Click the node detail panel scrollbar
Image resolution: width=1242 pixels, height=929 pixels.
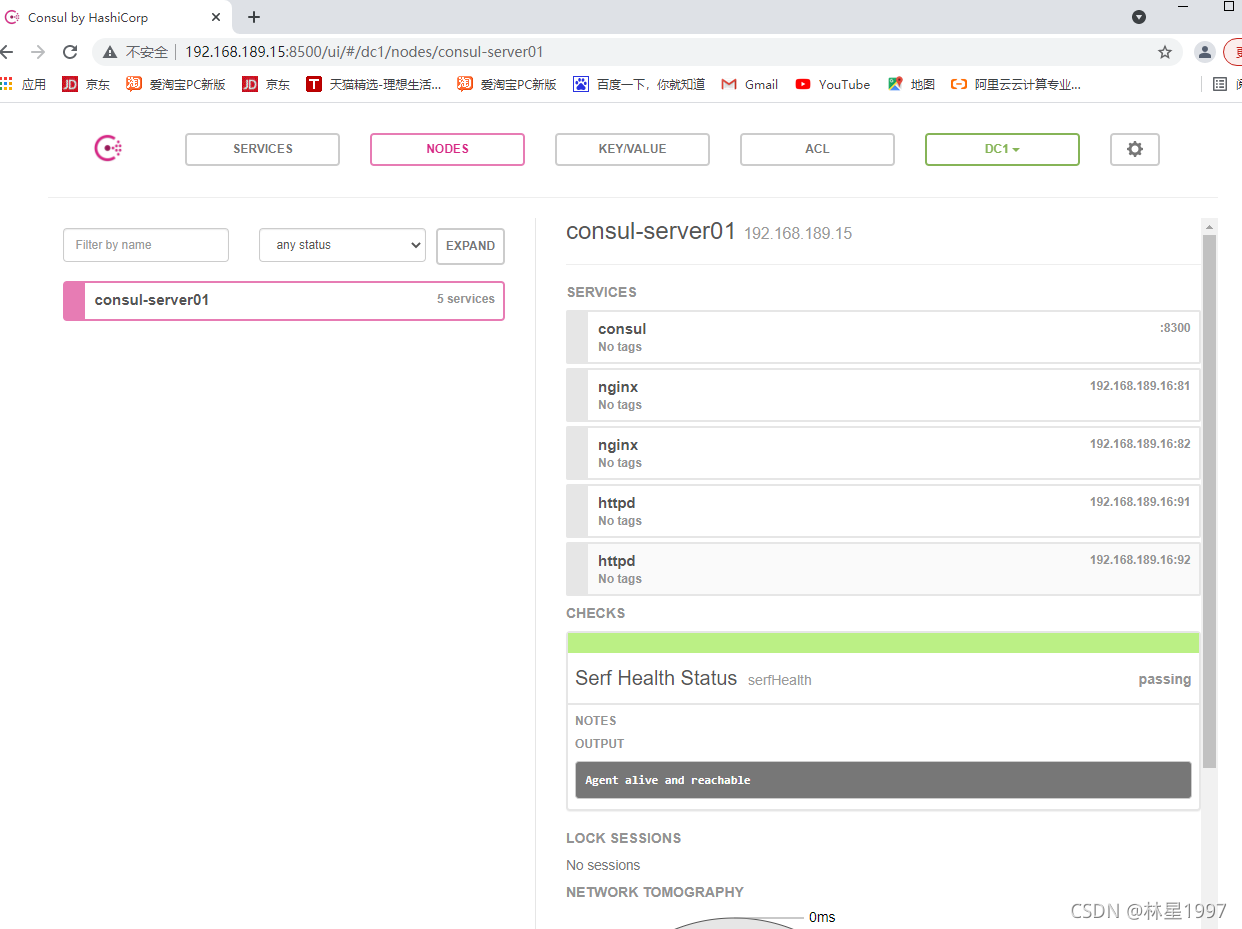pos(1209,500)
